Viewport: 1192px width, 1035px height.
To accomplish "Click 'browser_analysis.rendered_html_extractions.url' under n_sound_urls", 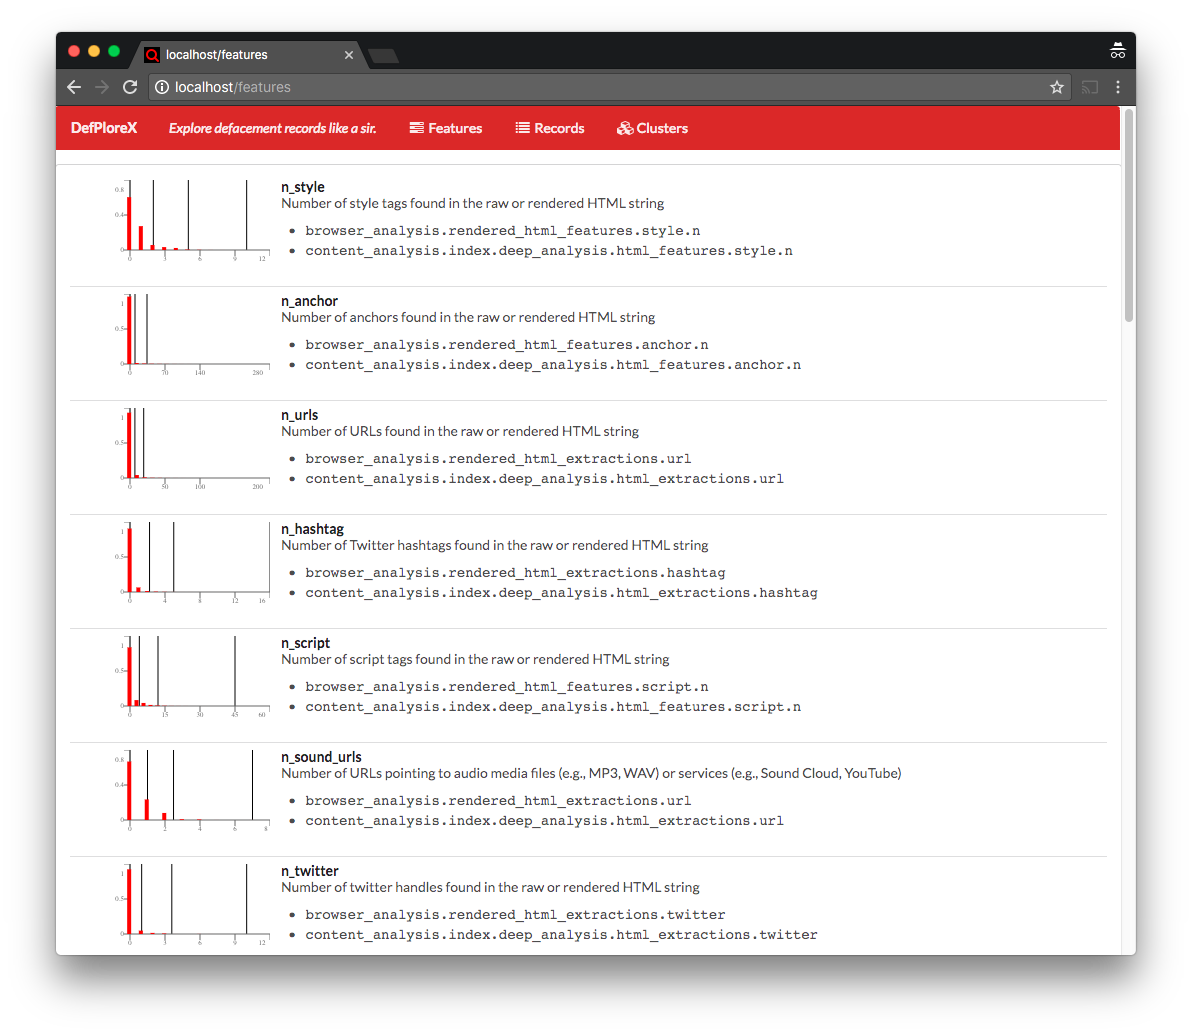I will click(499, 801).
